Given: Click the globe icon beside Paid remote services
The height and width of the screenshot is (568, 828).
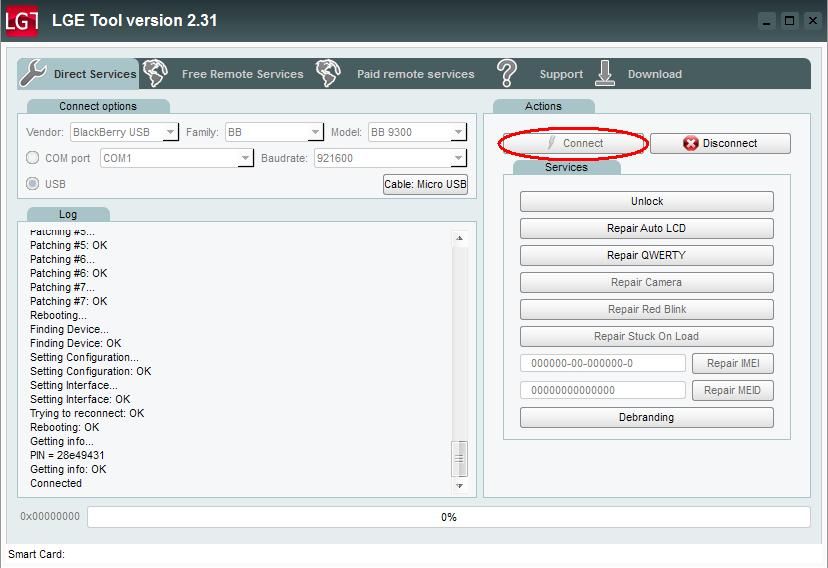Looking at the screenshot, I should click(x=328, y=73).
